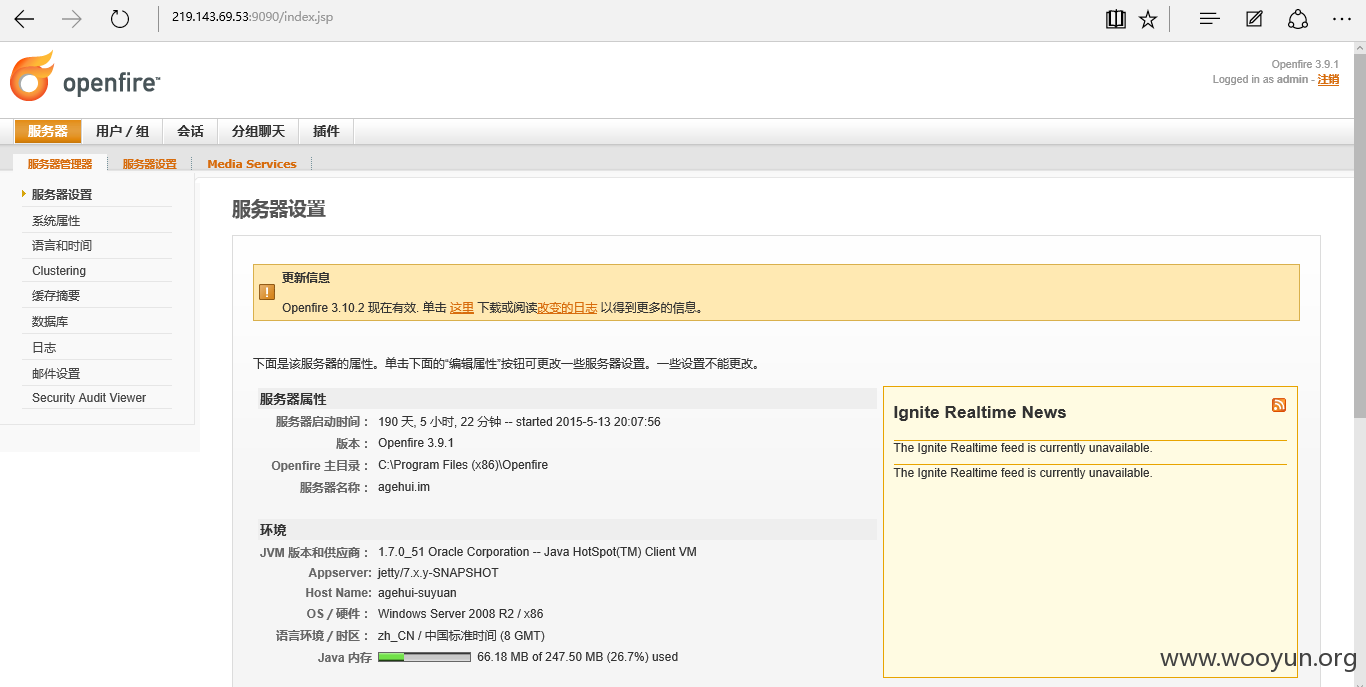Click the server name agehui.im

pos(404,487)
